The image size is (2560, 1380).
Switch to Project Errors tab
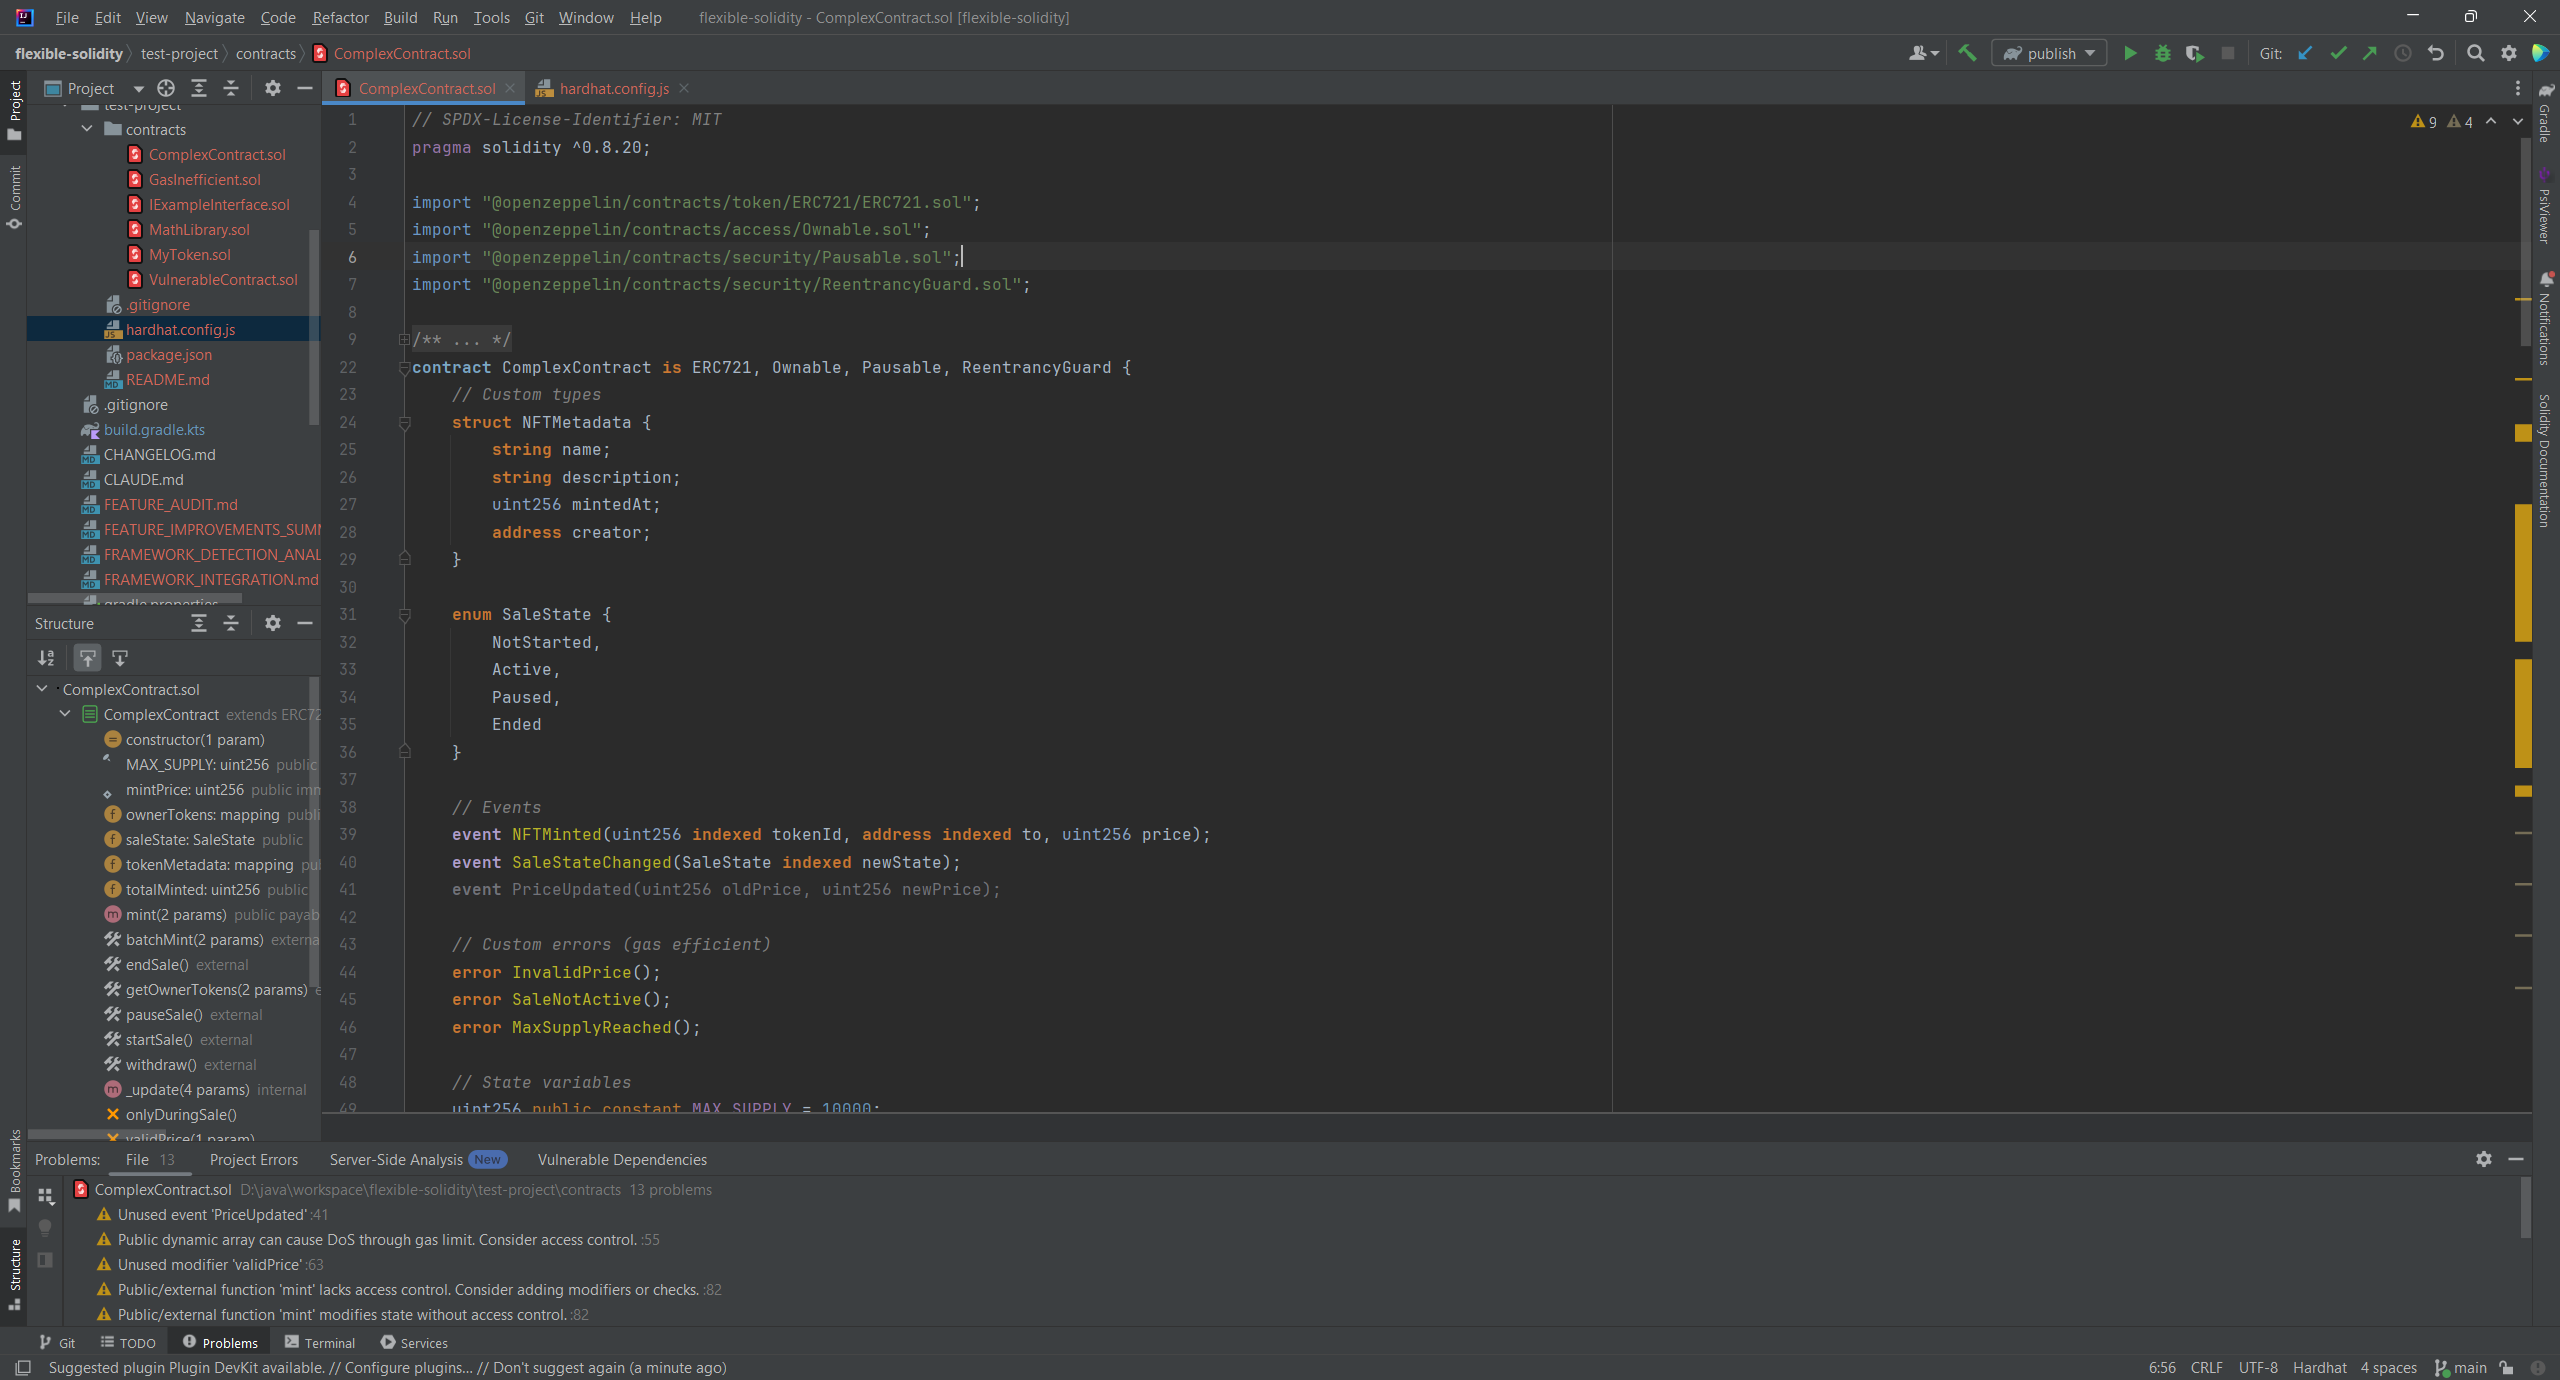point(254,1159)
